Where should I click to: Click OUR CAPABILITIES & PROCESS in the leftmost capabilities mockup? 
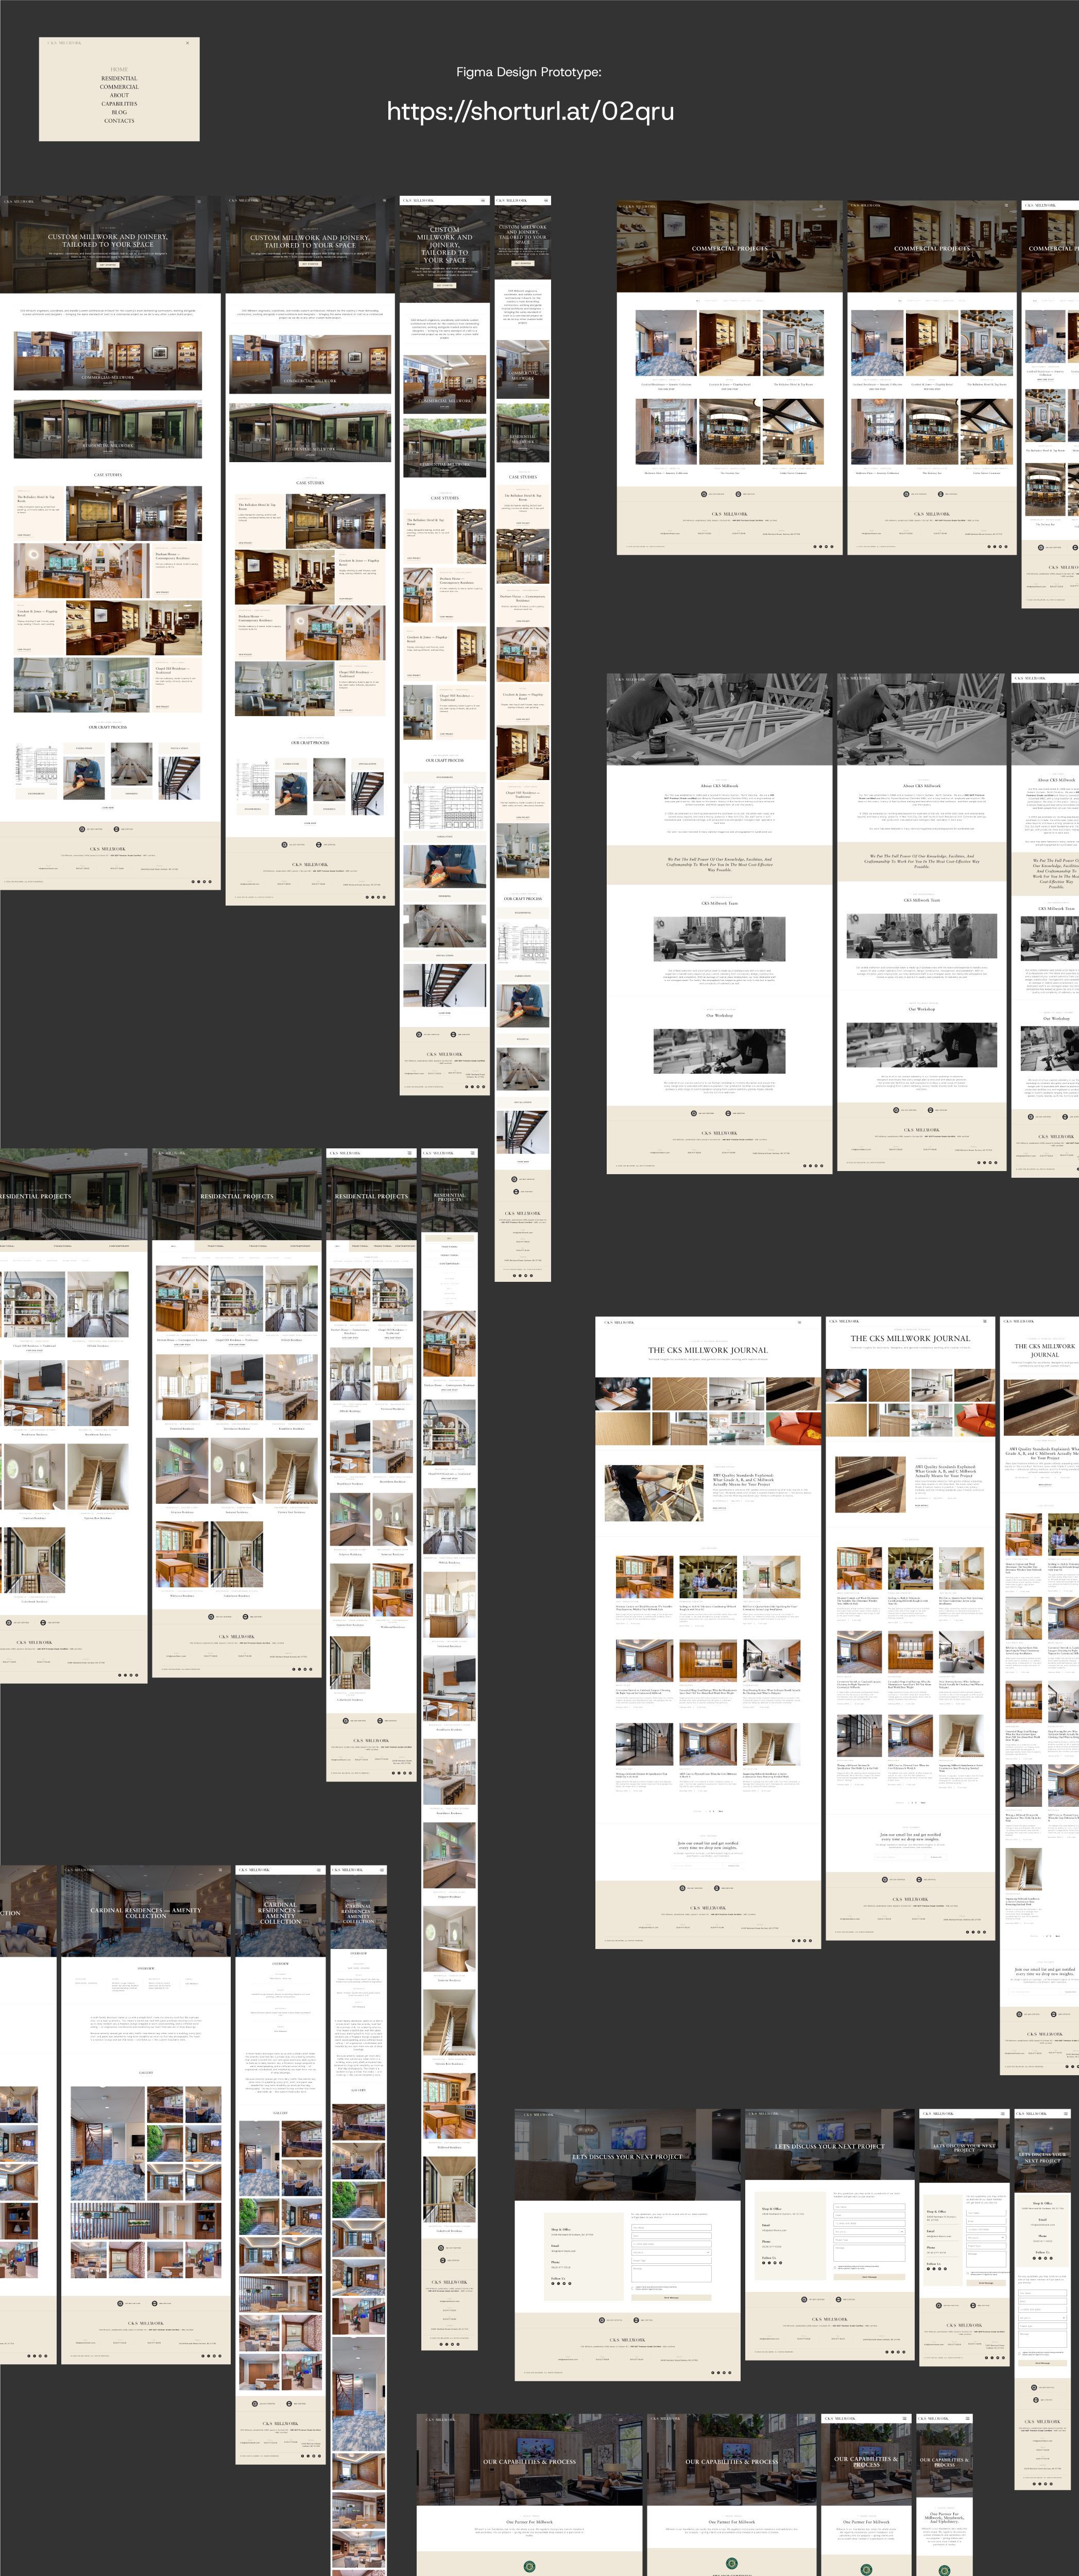529,2462
